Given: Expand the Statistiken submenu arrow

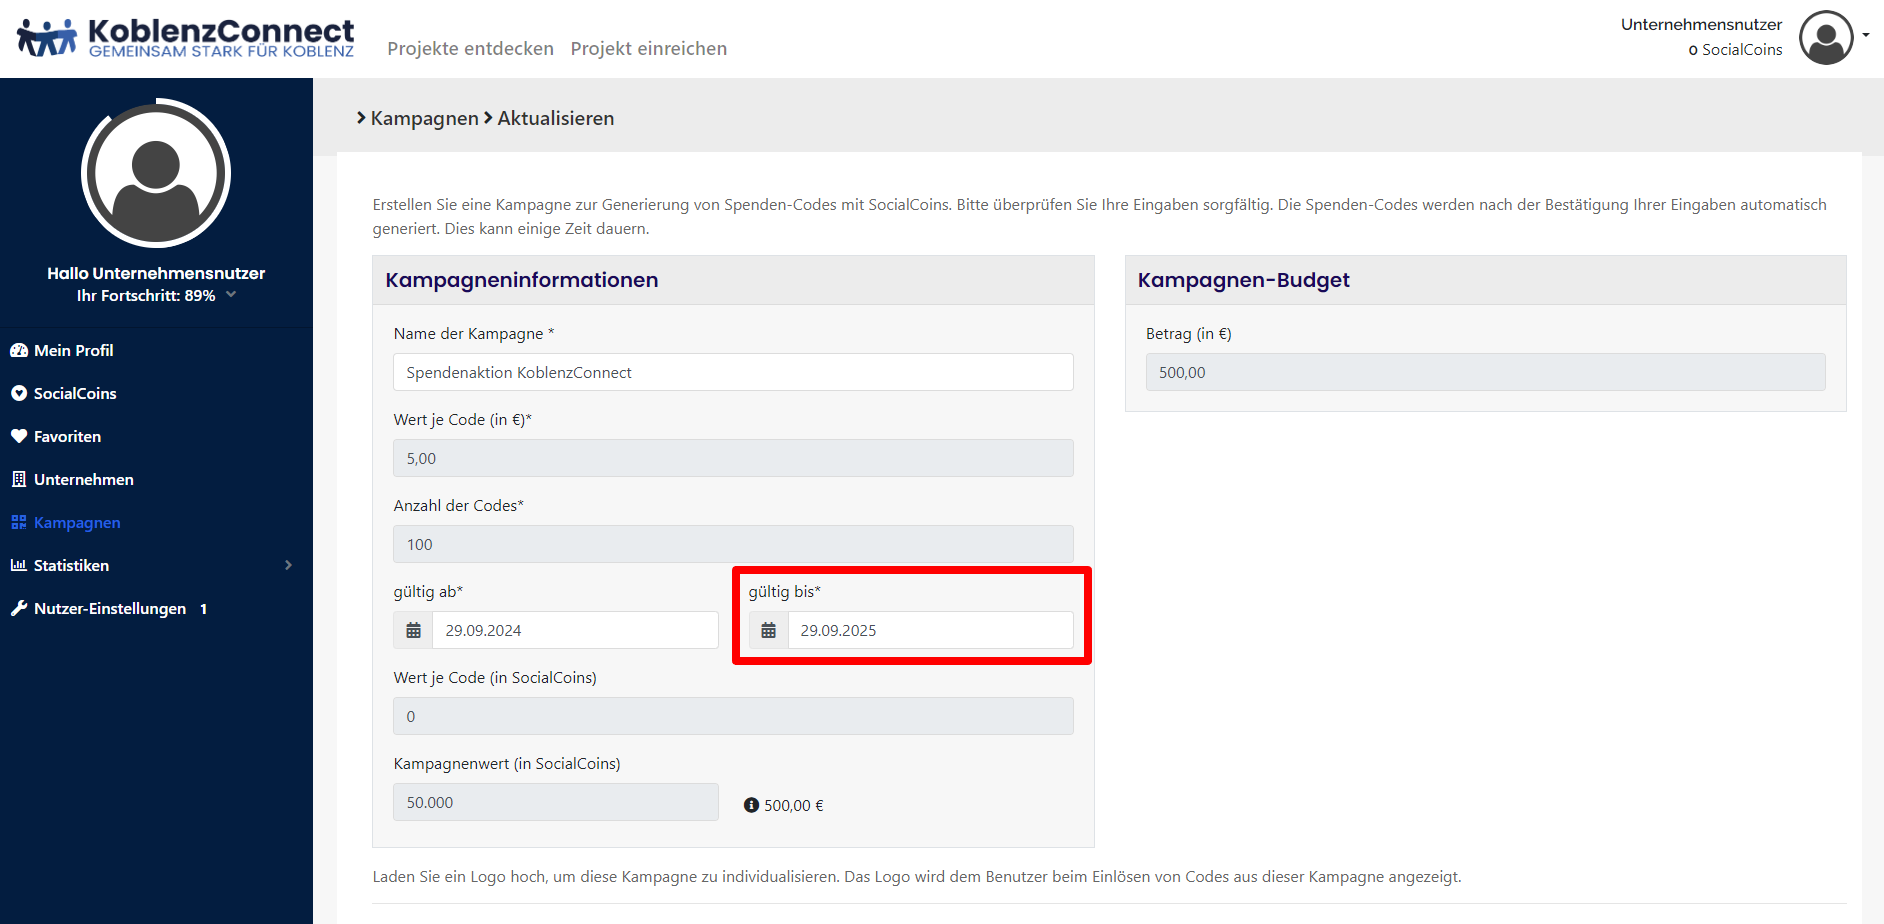Looking at the screenshot, I should click(288, 566).
